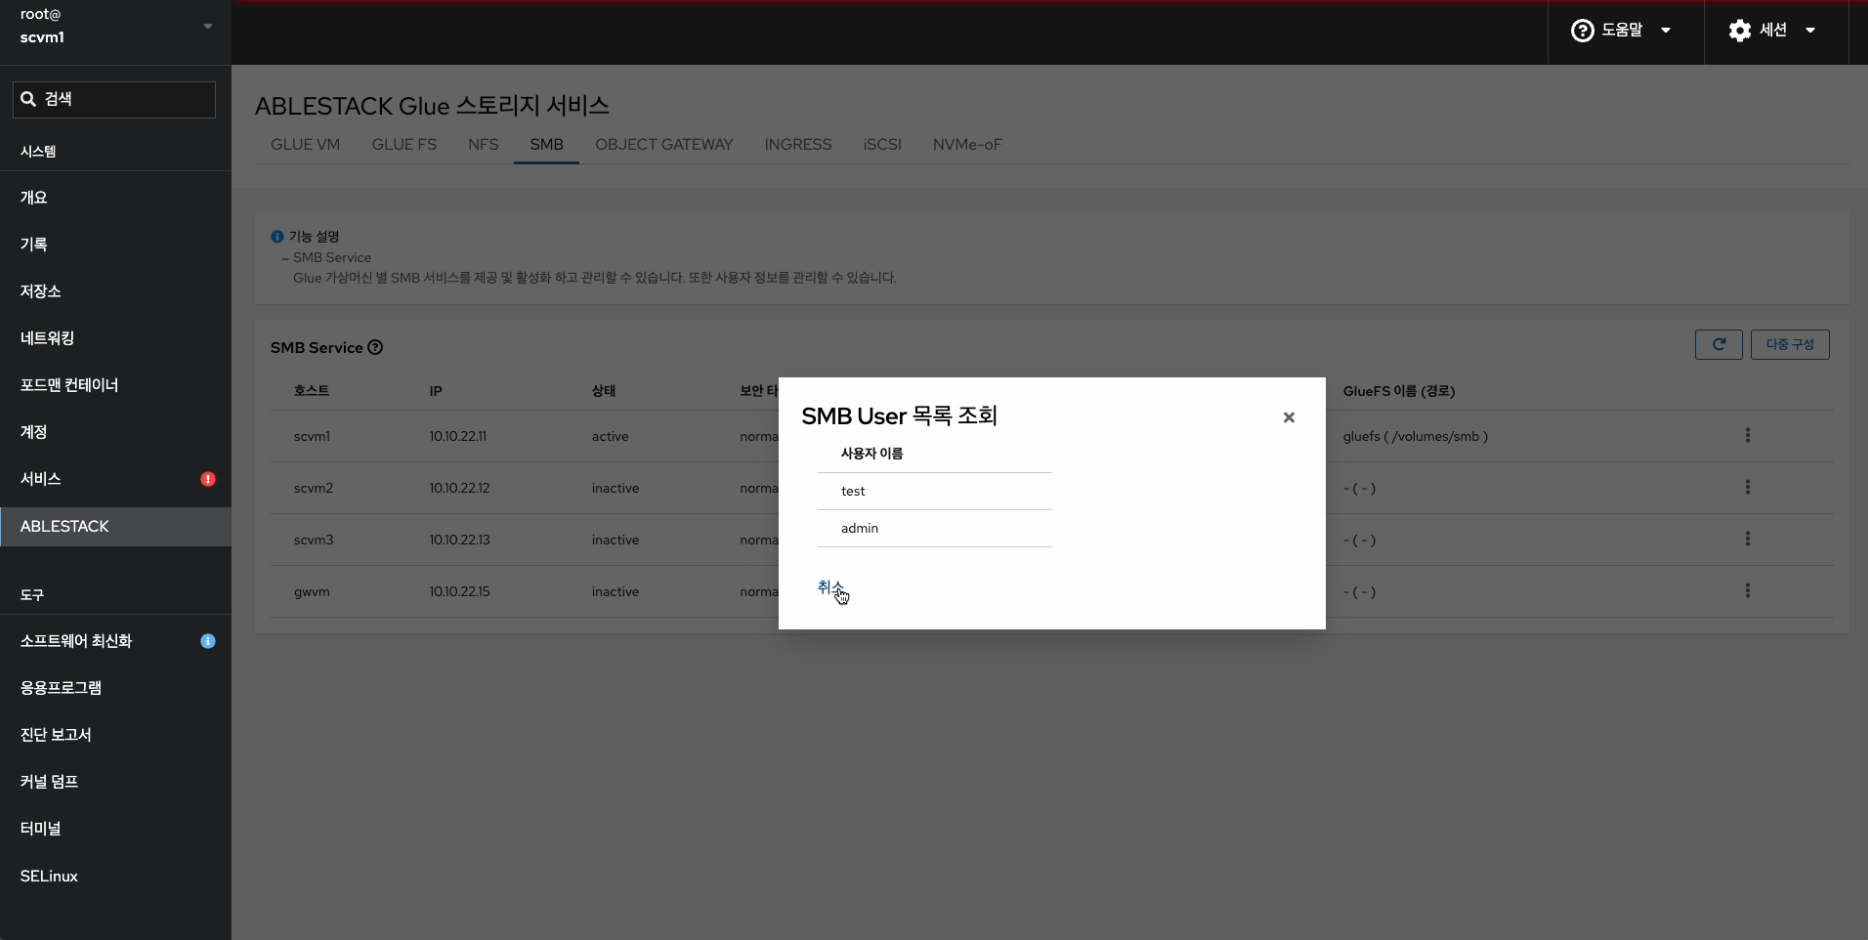Open 포드맨 컨테이너 in the sidebar
Image resolution: width=1868 pixels, height=940 pixels.
tap(116, 385)
